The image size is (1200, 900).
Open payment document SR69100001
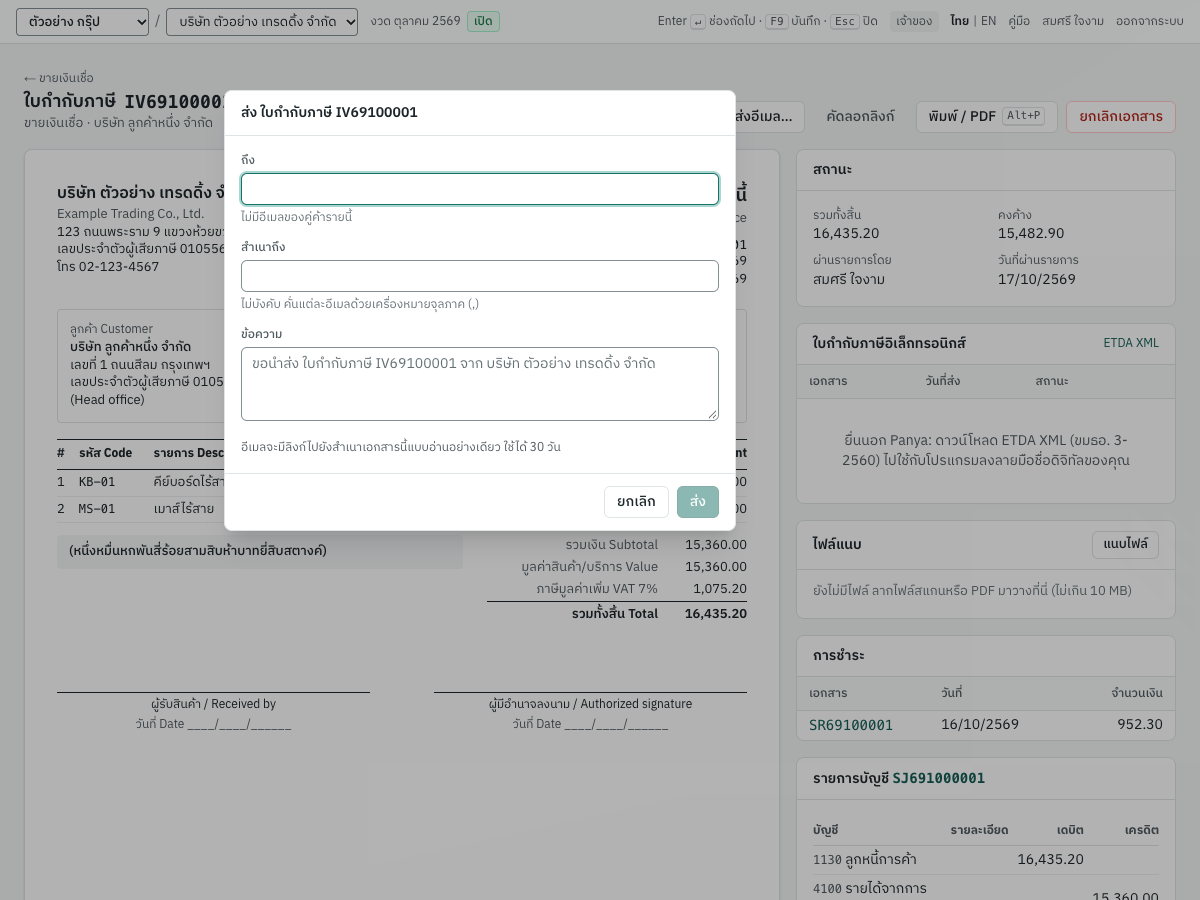[x=851, y=725]
